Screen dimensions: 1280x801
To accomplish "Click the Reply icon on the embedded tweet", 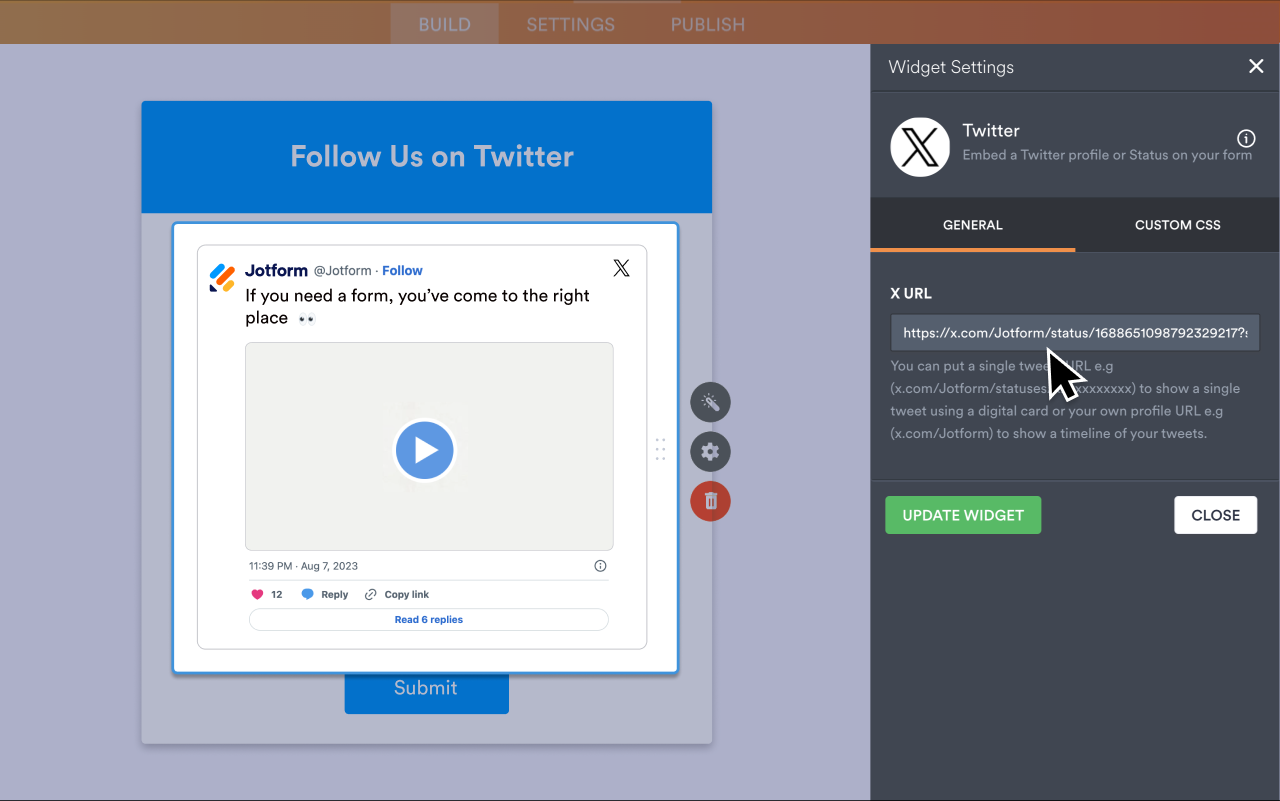I will 309,594.
